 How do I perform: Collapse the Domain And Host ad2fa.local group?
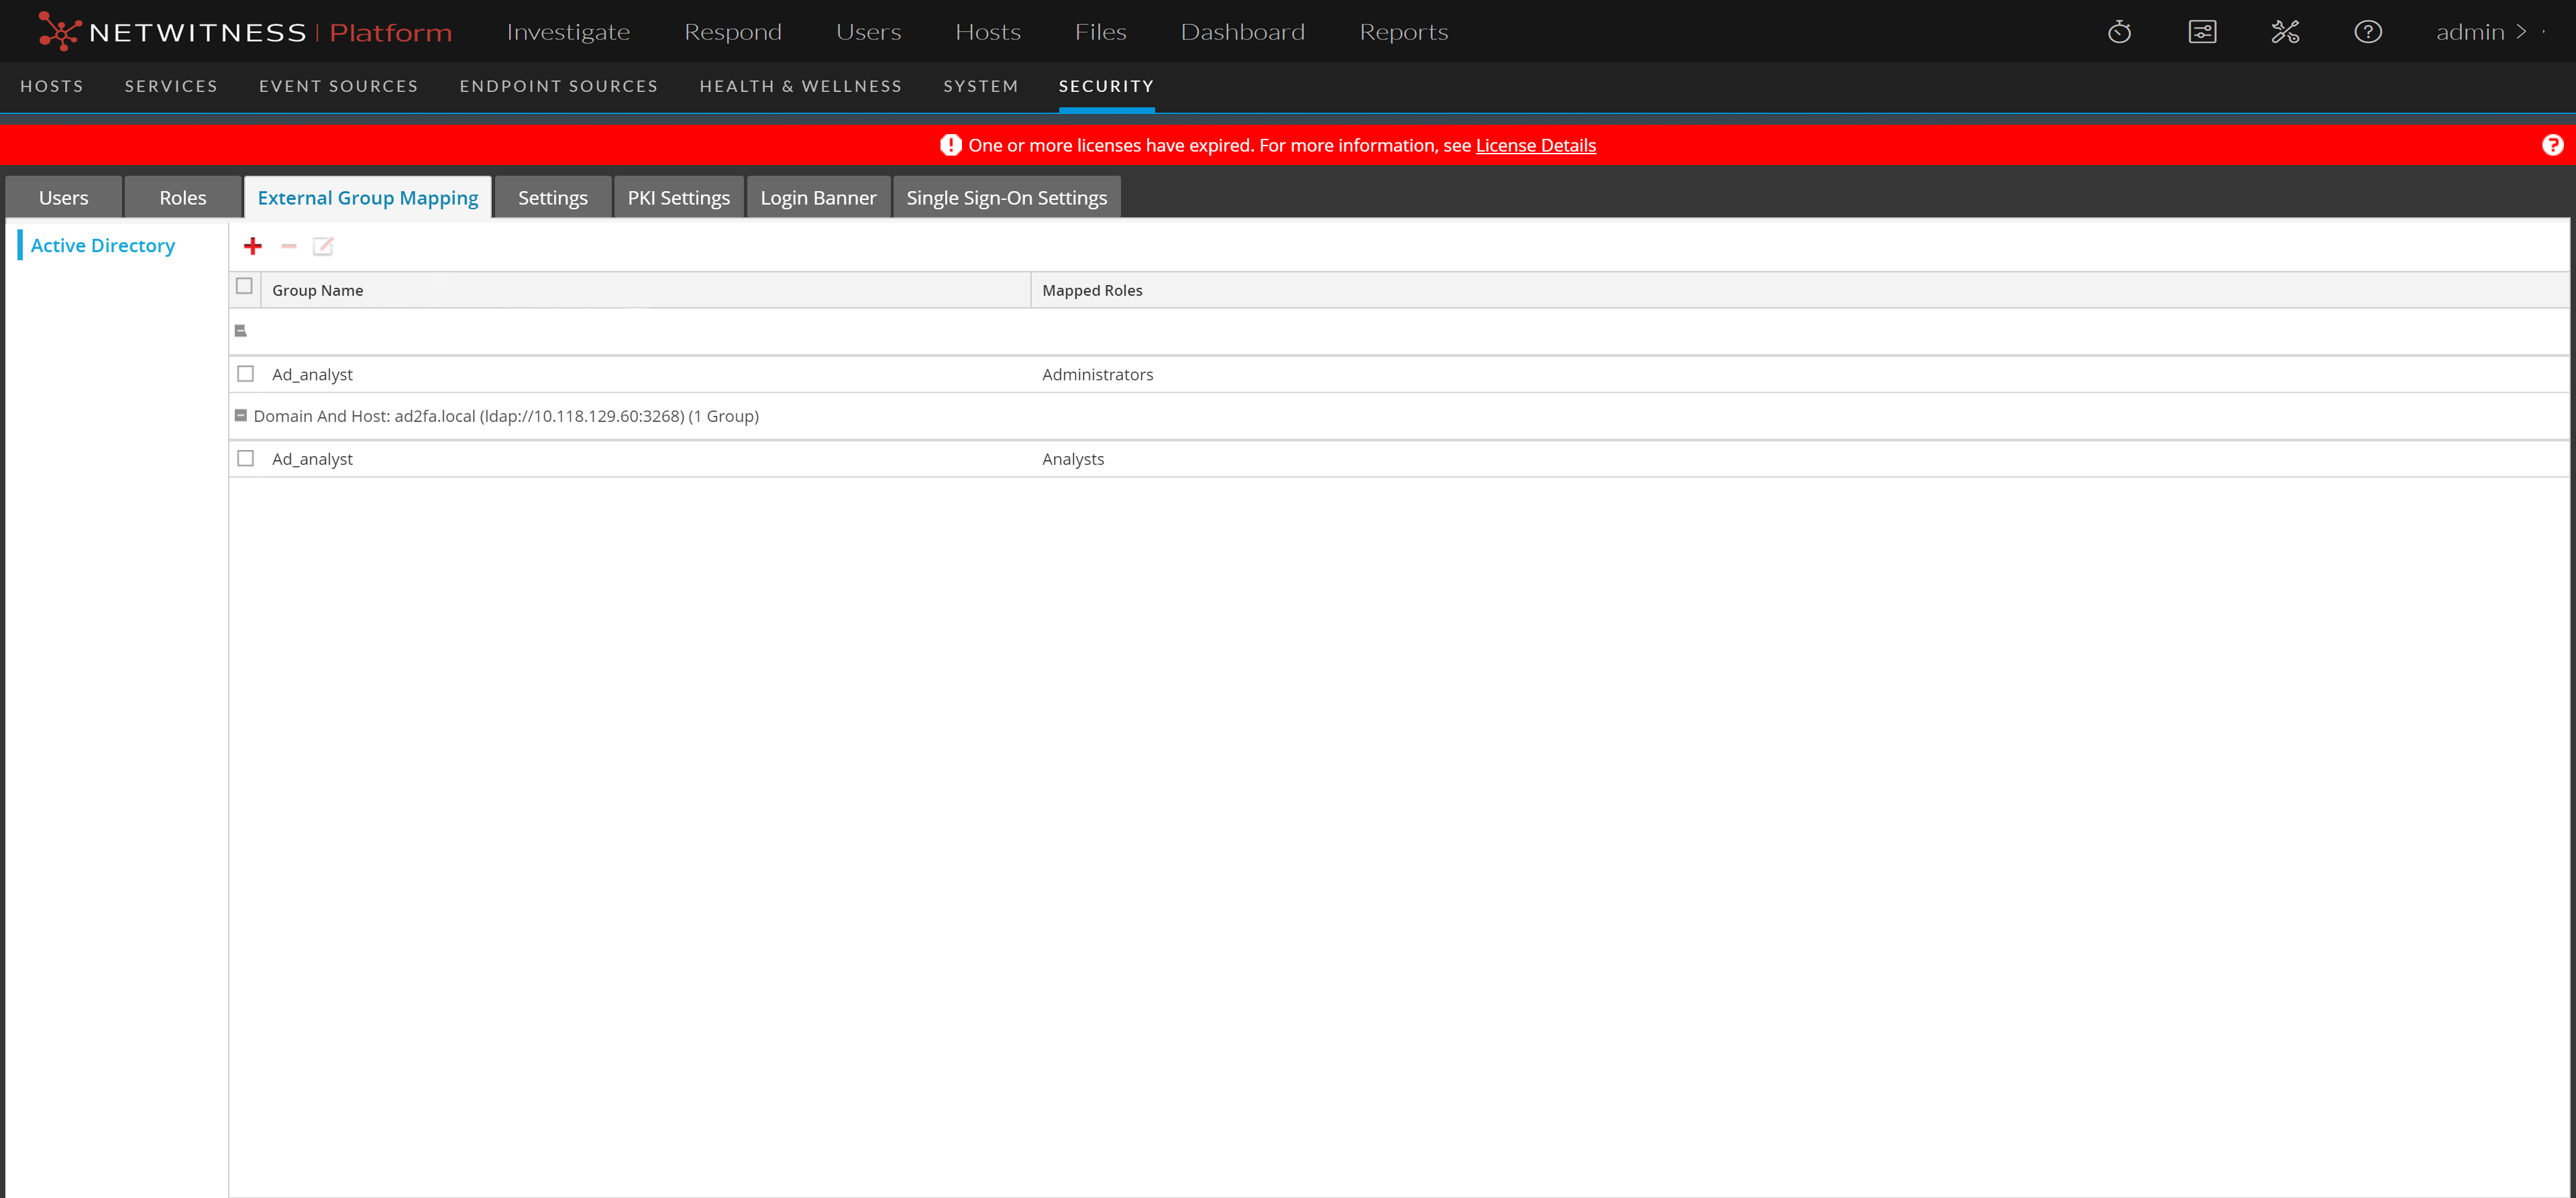tap(241, 415)
